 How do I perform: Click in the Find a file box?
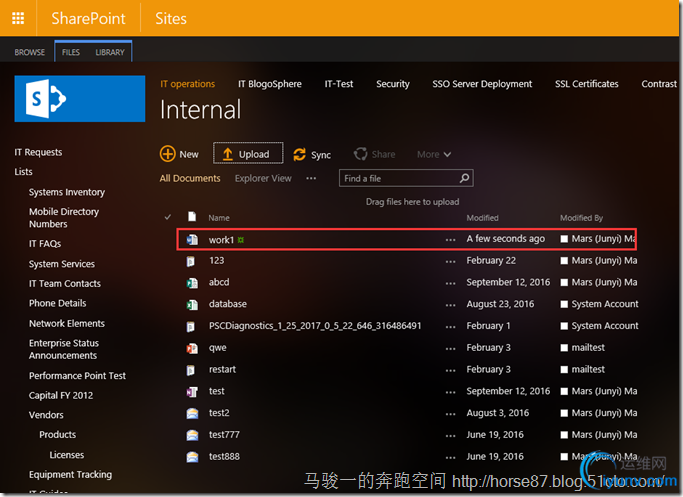[398, 178]
